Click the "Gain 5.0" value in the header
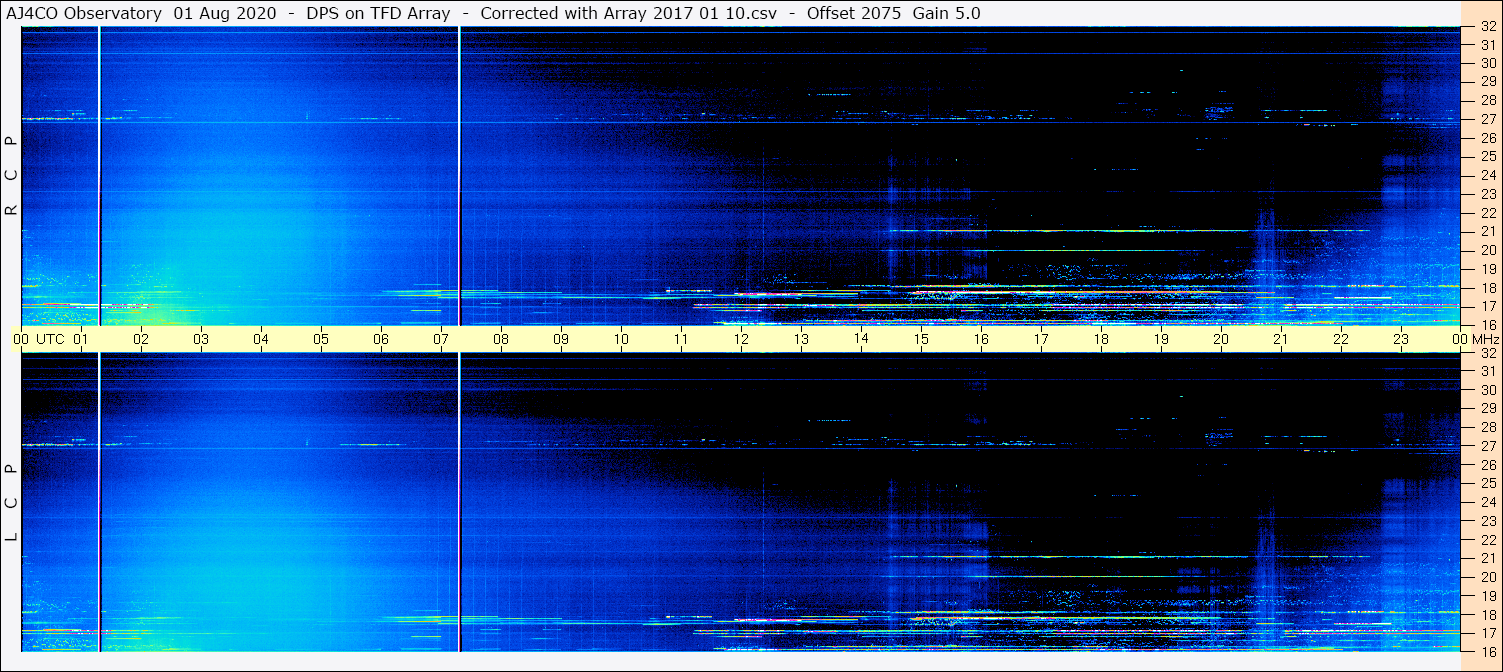The height and width of the screenshot is (672, 1503). 946,13
